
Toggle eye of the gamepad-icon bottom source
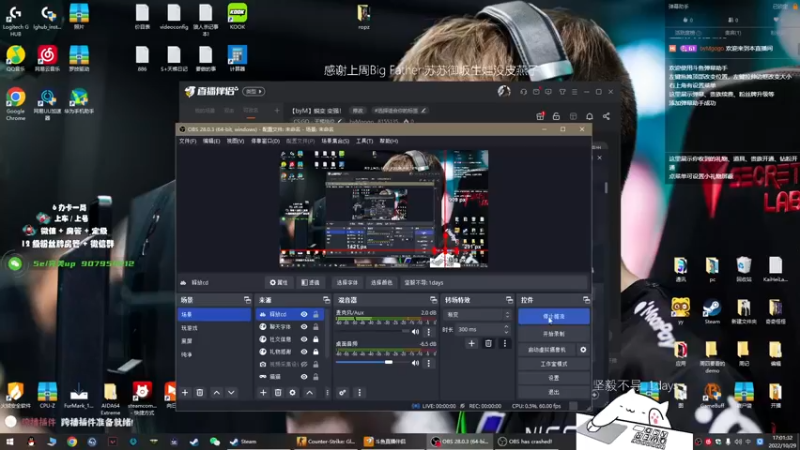(304, 377)
